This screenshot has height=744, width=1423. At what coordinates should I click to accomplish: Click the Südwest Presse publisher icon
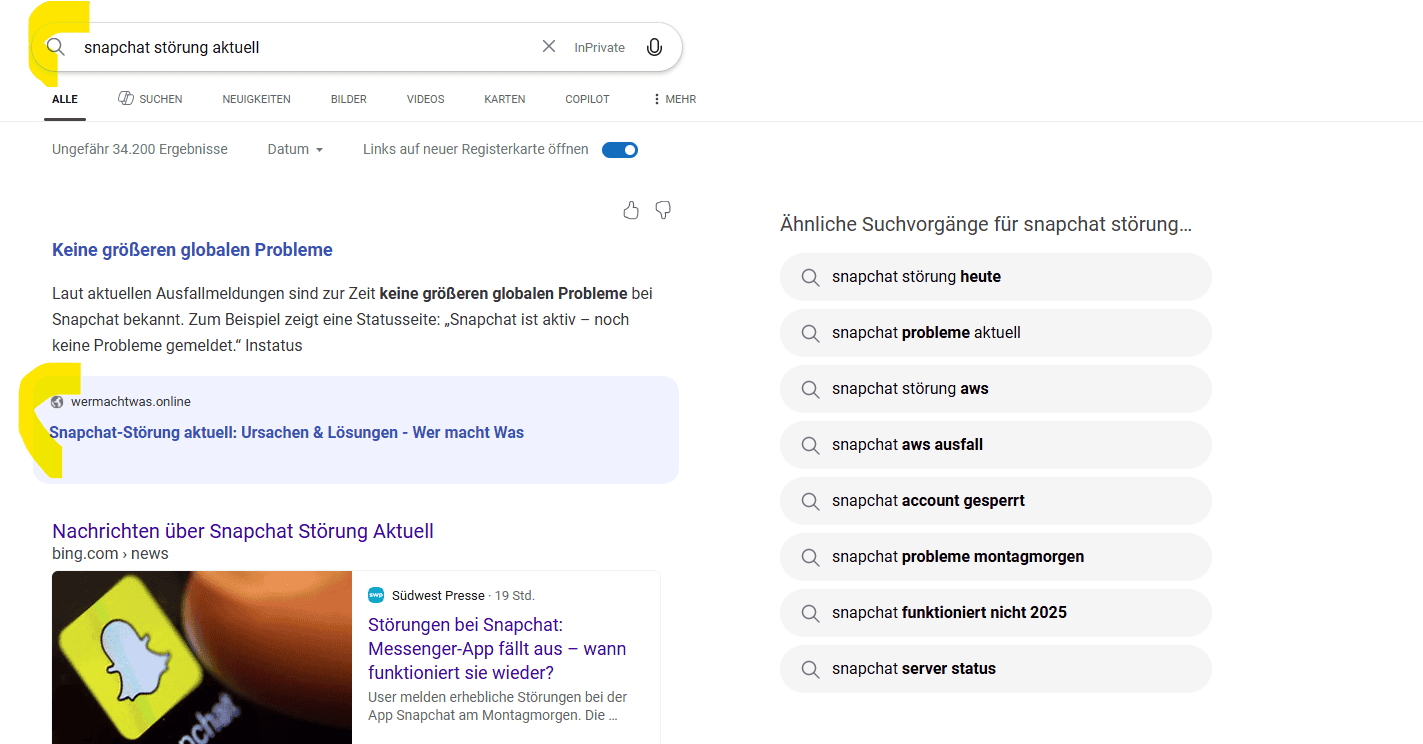pos(377,594)
